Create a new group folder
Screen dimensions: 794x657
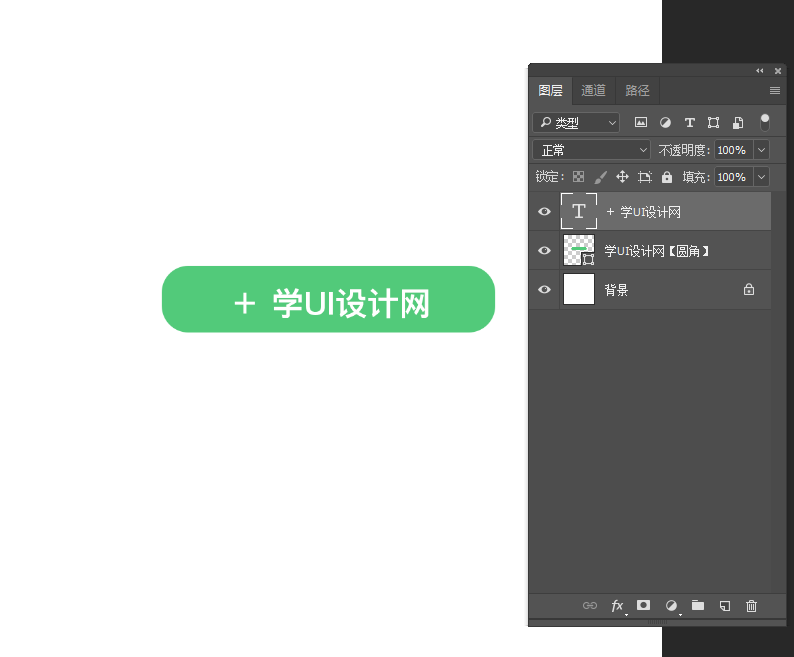click(x=698, y=605)
